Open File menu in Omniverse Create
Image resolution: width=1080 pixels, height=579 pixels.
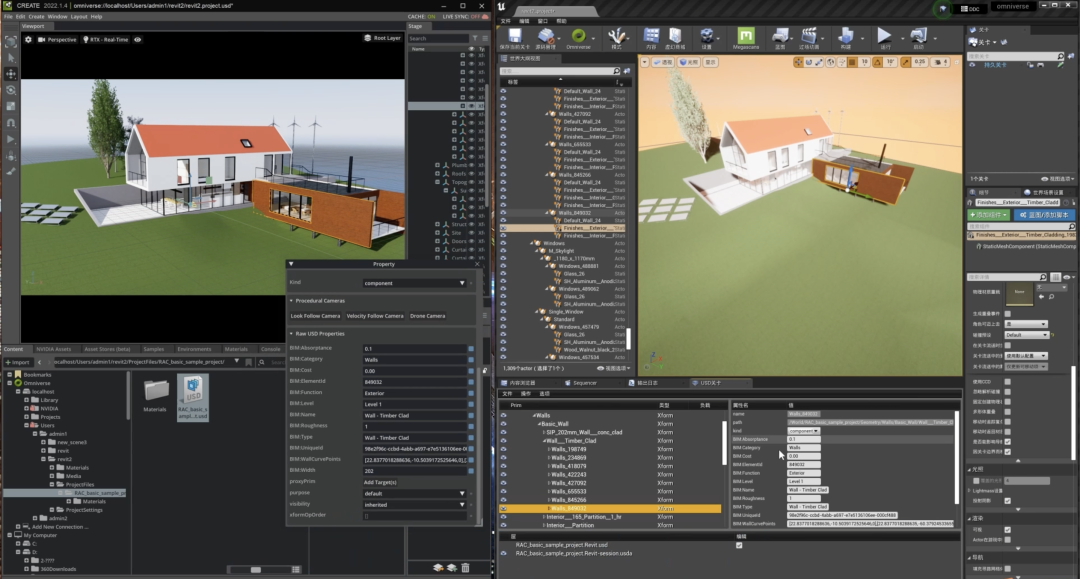[8, 17]
